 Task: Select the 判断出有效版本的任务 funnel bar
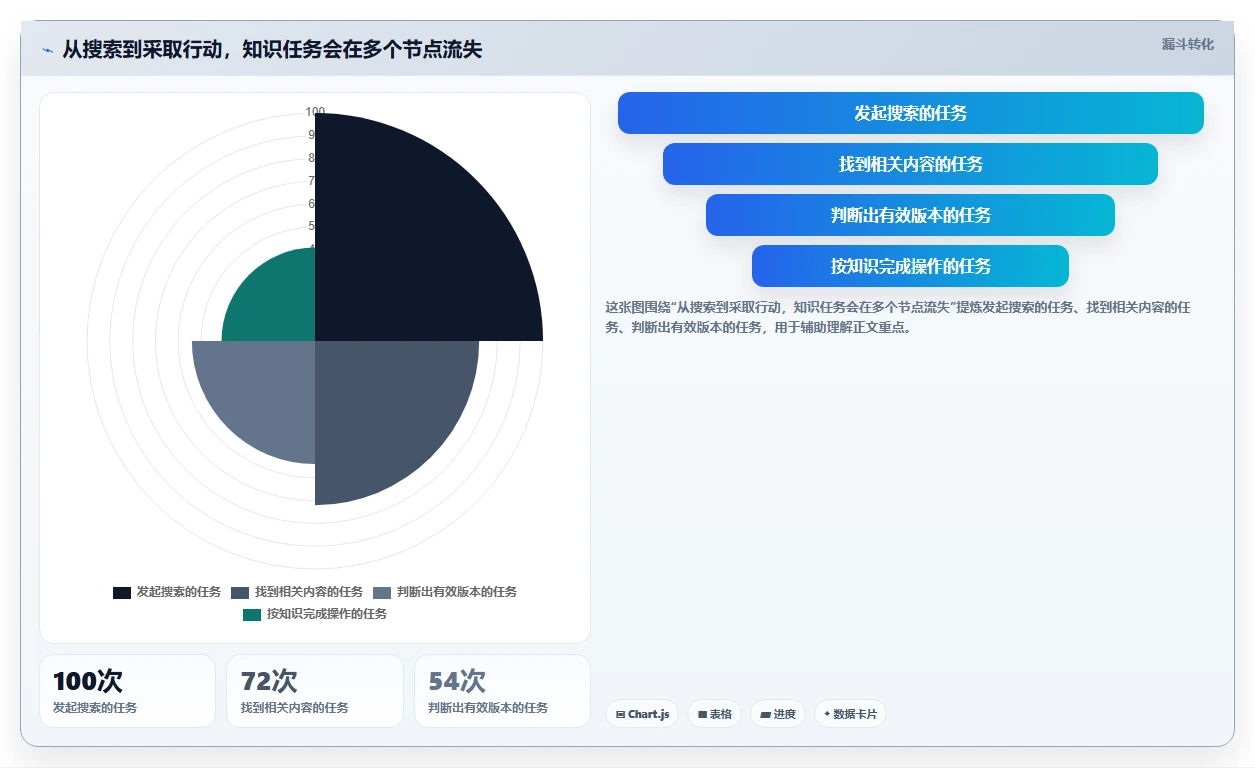click(910, 215)
